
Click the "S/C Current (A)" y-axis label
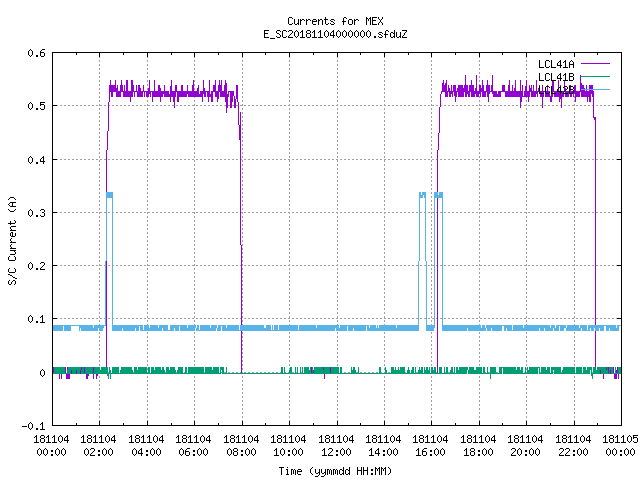click(x=12, y=240)
